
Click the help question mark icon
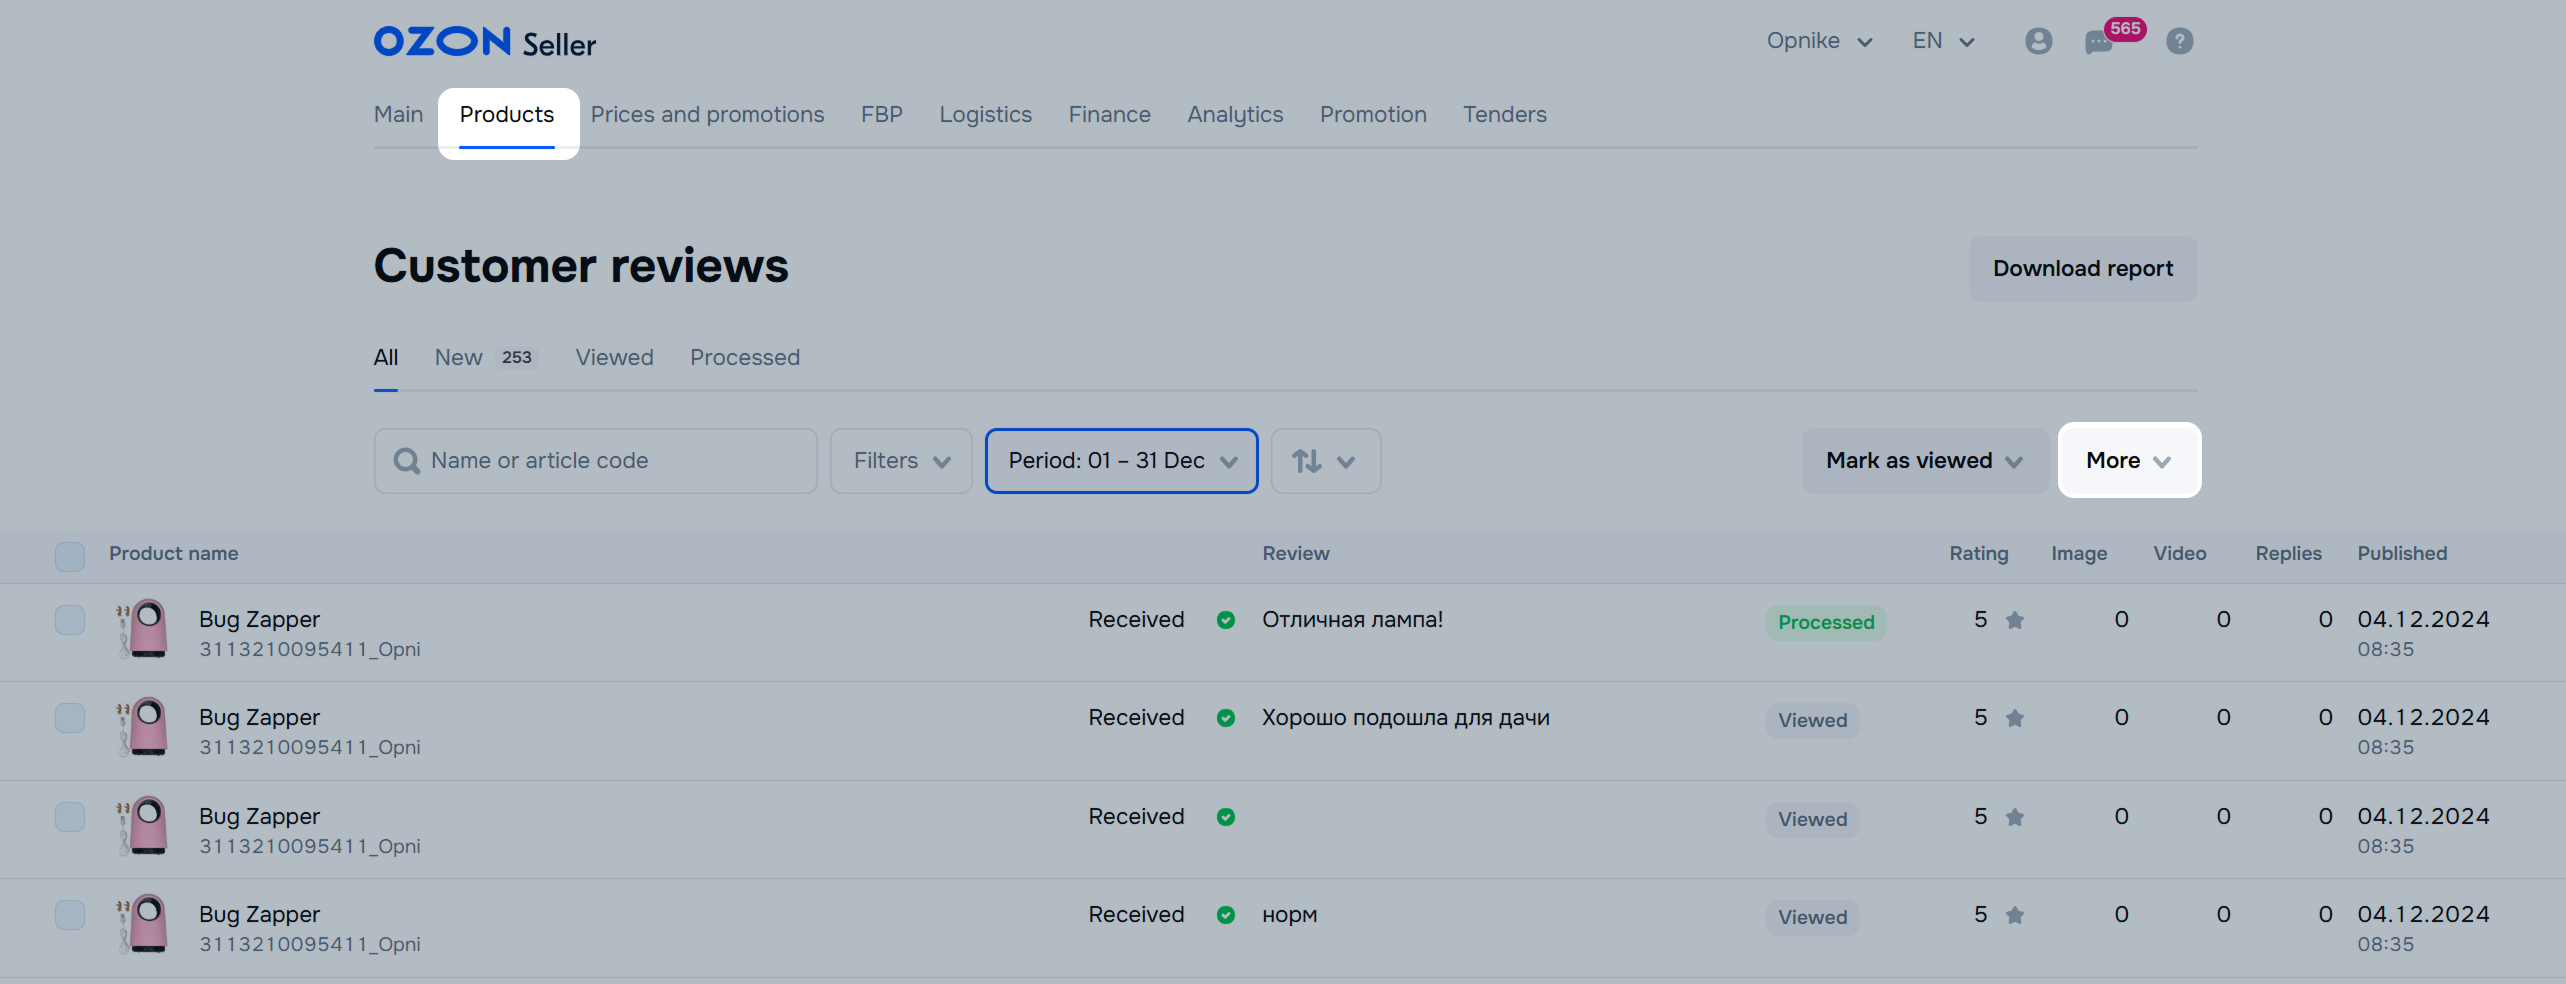point(2179,41)
